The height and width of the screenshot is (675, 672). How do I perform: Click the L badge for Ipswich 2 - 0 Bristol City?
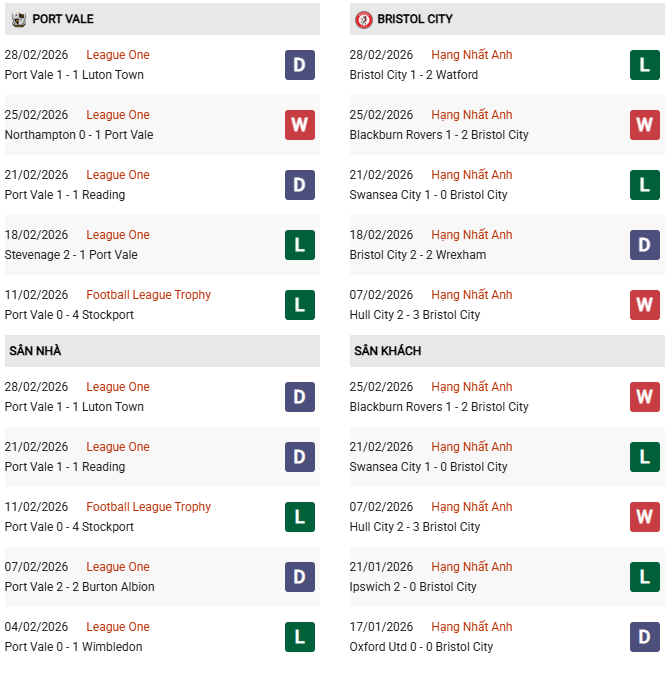click(x=645, y=577)
